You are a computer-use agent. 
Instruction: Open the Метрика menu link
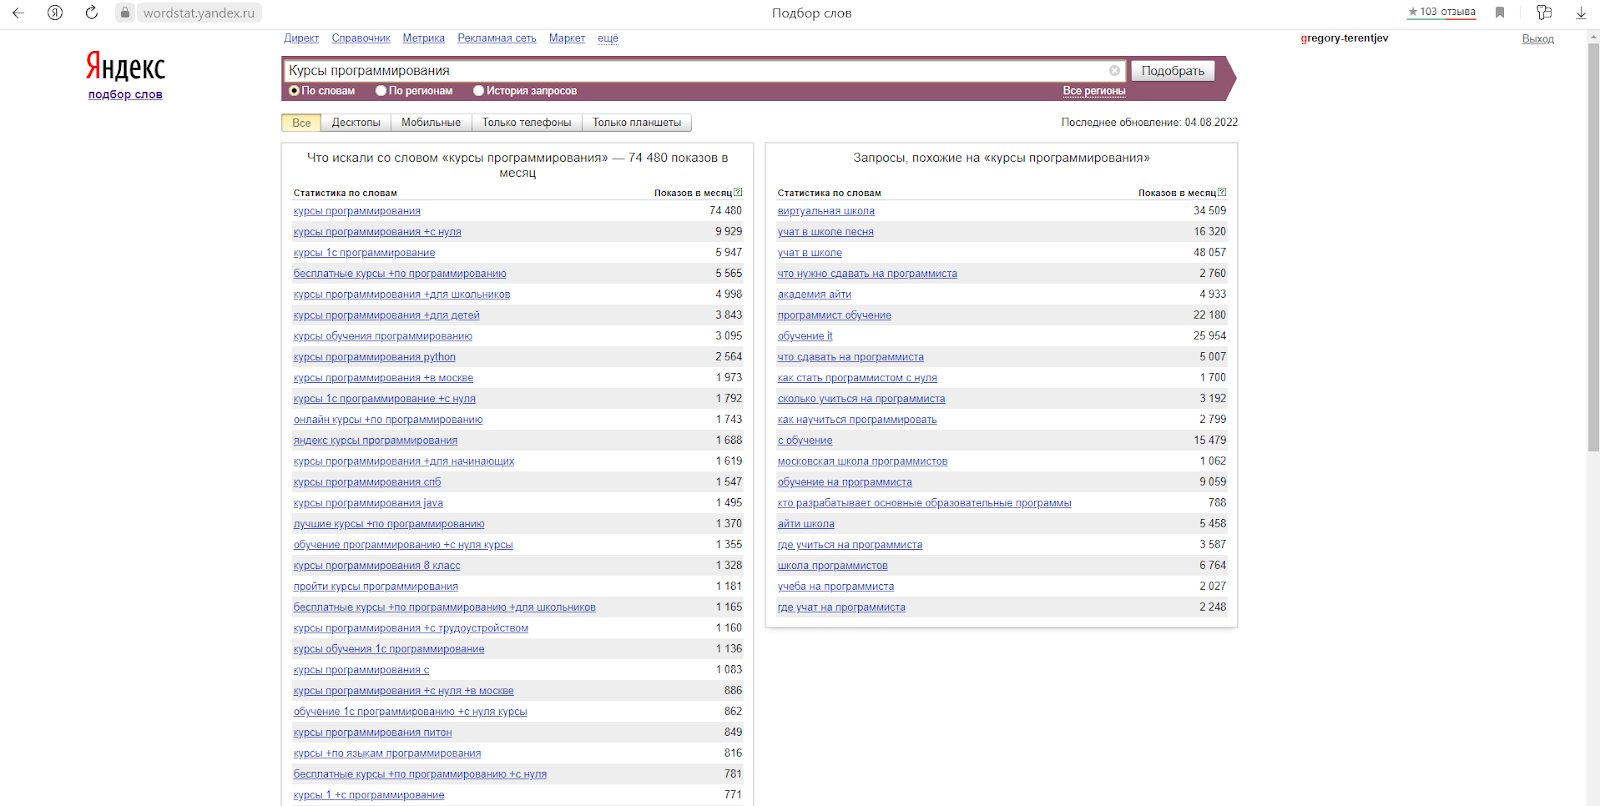[424, 38]
